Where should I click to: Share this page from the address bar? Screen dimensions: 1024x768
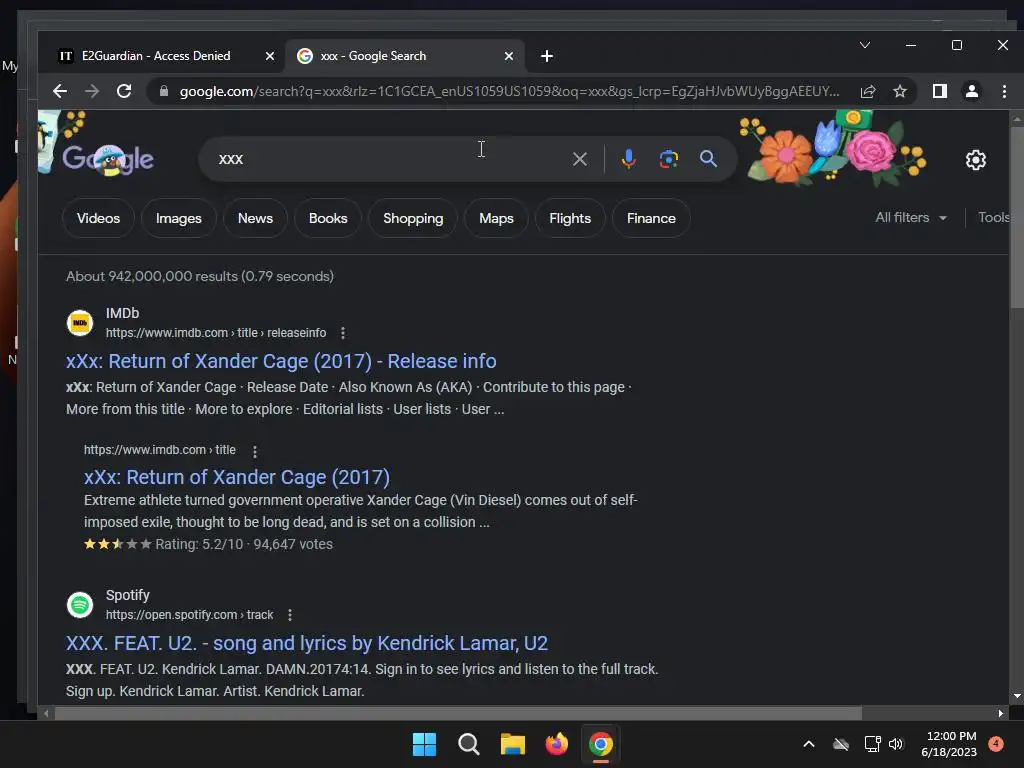868,91
